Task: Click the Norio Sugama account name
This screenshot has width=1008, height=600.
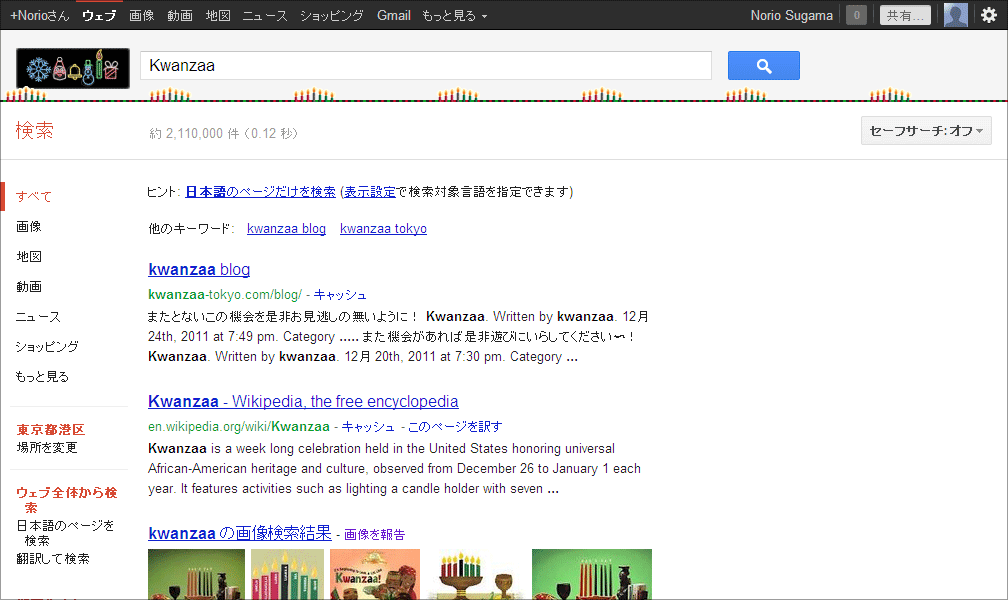Action: pyautogui.click(x=791, y=15)
